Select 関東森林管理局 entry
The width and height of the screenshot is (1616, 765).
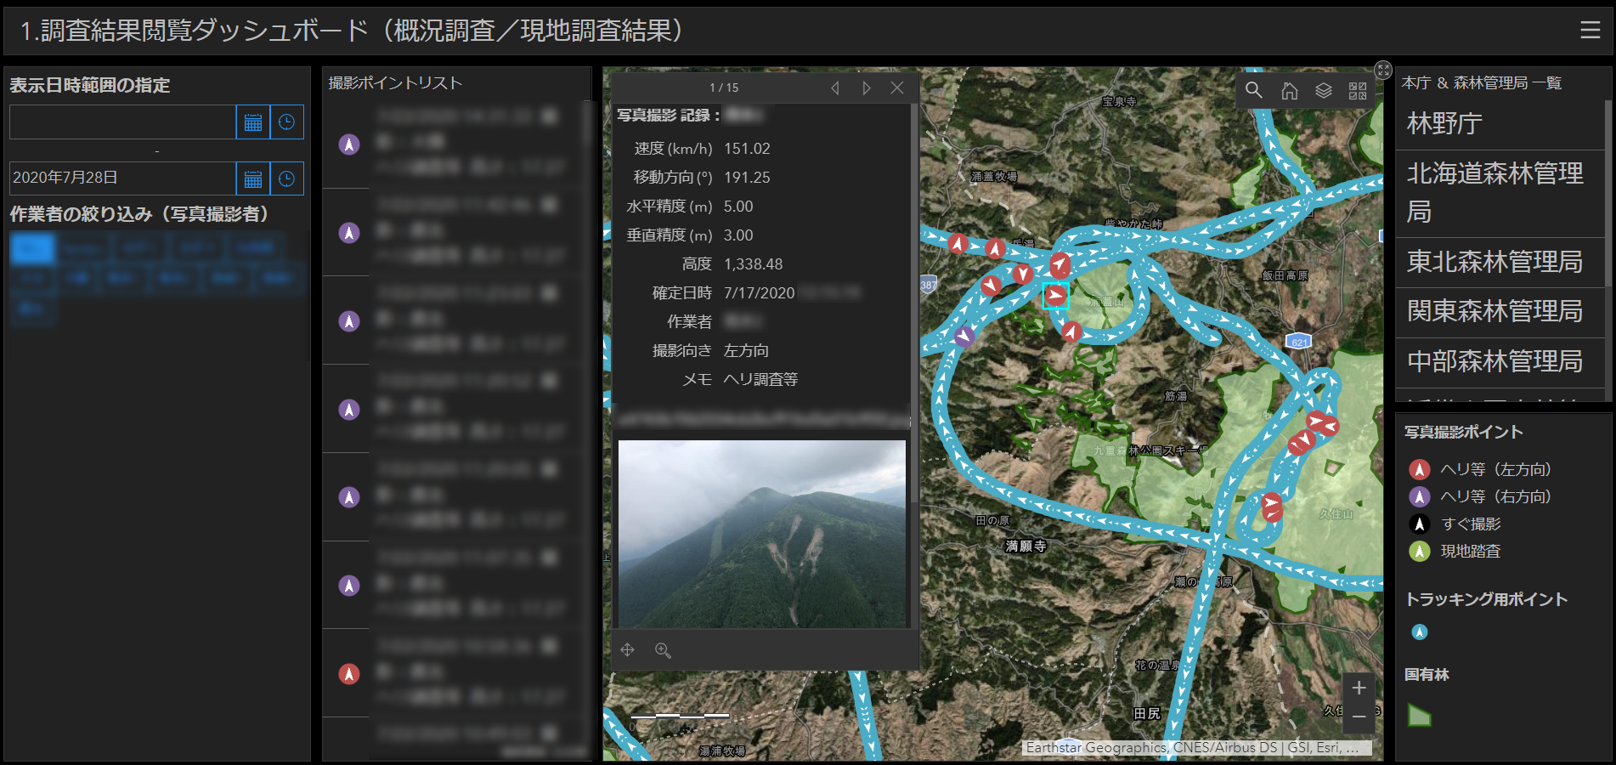coord(1495,311)
